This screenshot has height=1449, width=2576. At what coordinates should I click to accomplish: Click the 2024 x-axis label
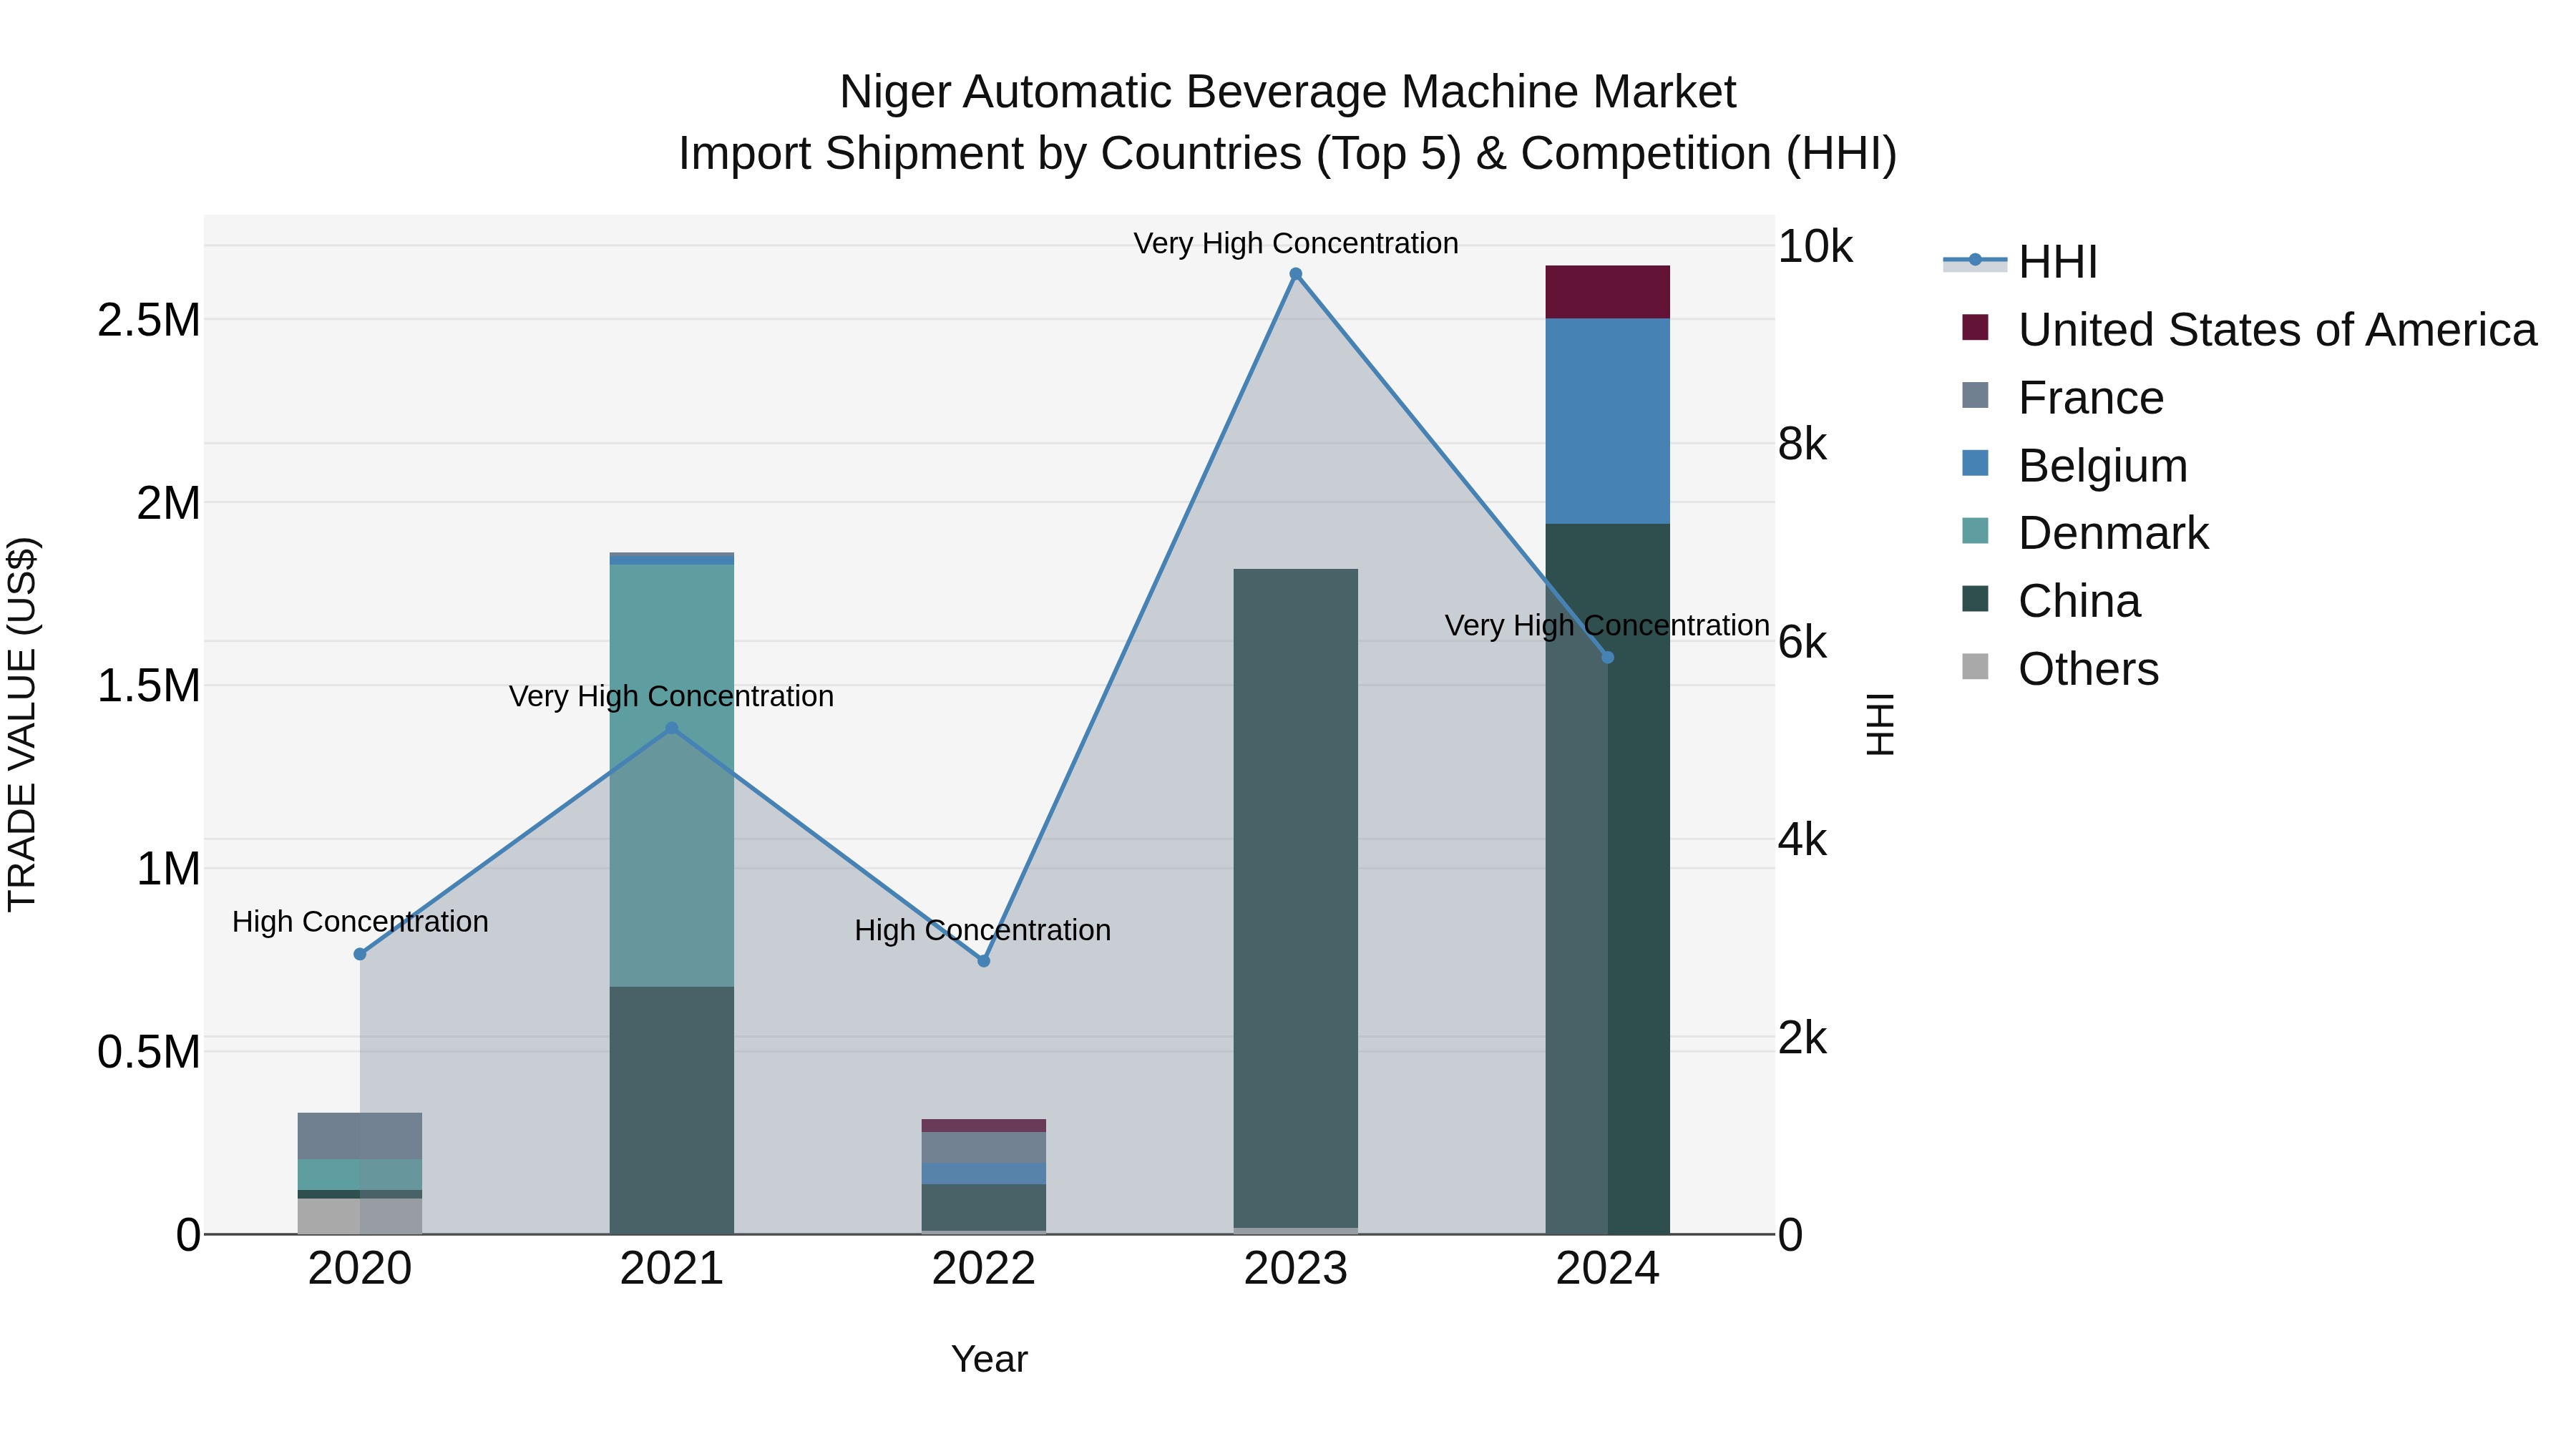click(1608, 1269)
